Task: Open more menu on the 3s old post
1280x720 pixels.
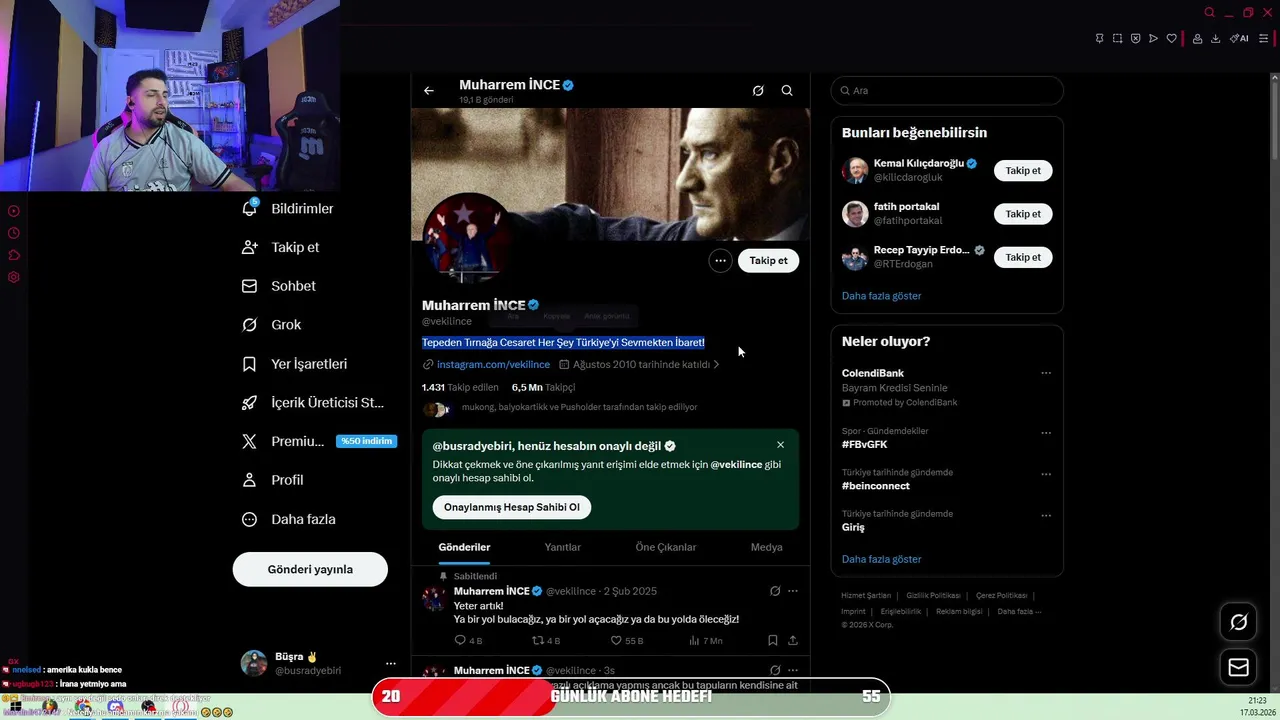Action: (793, 670)
